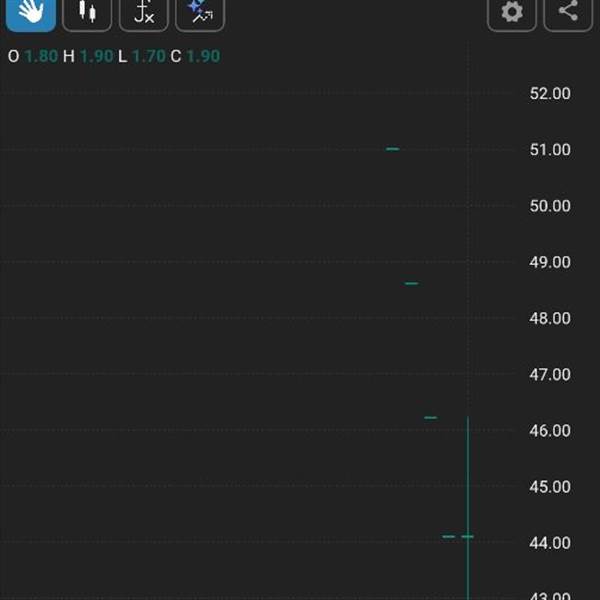Click the 44.00 price axis label
Image resolution: width=600 pixels, height=600 pixels.
pos(550,543)
